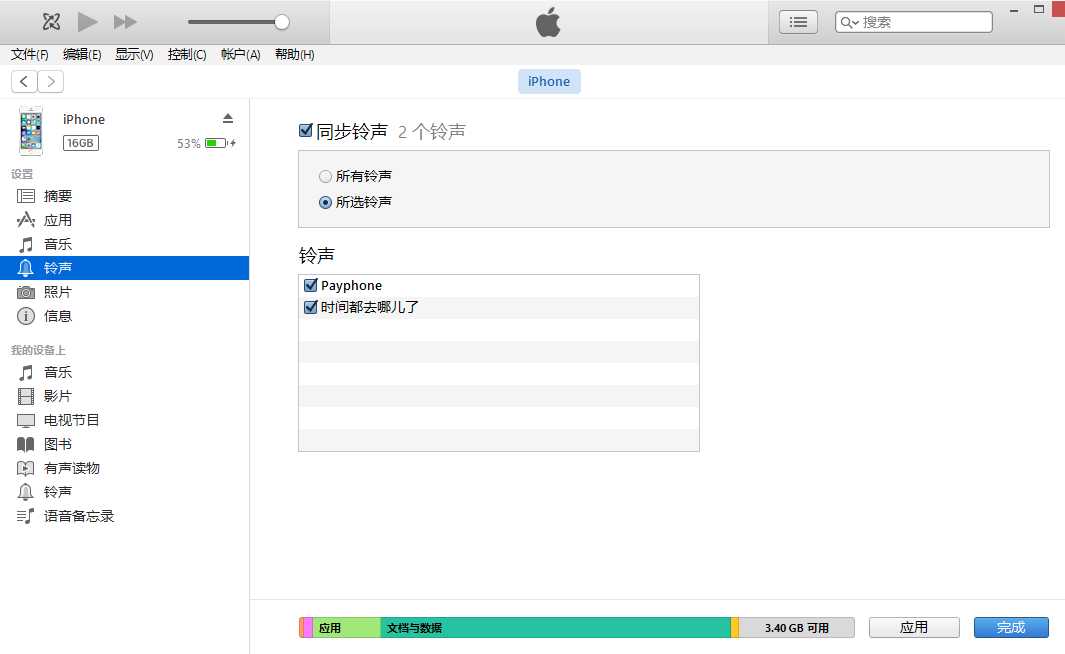
Task: Open 语音备忘录 voice memos
Action: [124, 516]
